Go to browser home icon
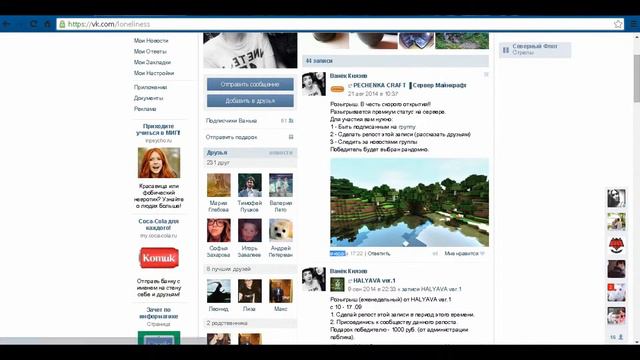Screen dimensions: 640x360 click(47, 24)
